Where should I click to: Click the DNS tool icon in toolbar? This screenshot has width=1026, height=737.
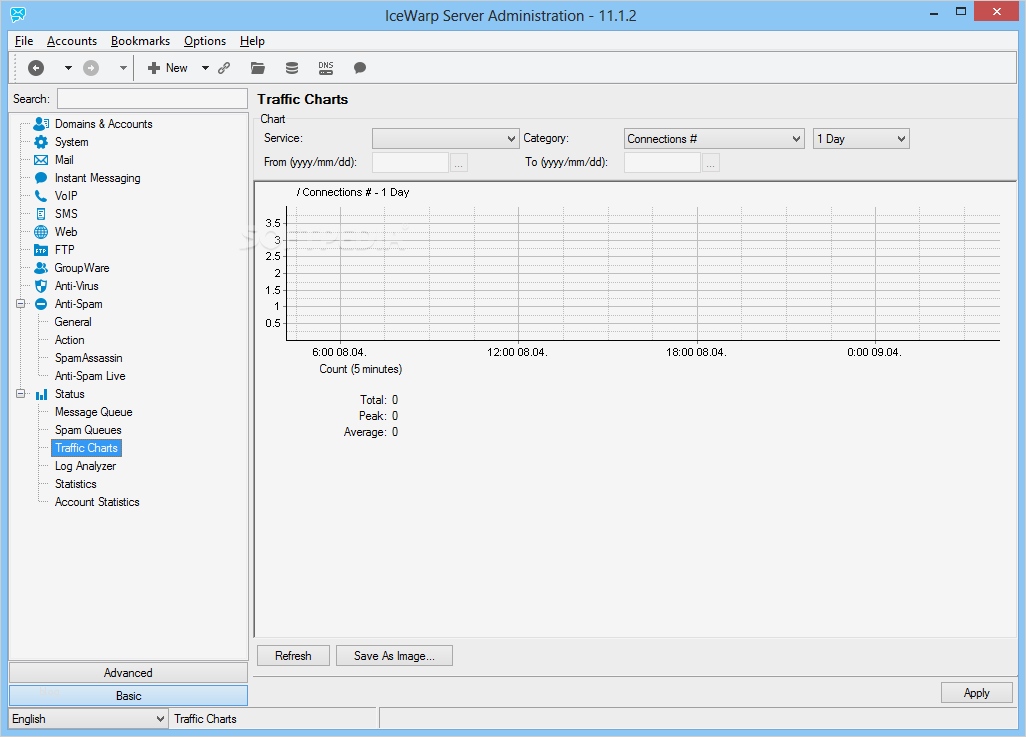tap(326, 68)
